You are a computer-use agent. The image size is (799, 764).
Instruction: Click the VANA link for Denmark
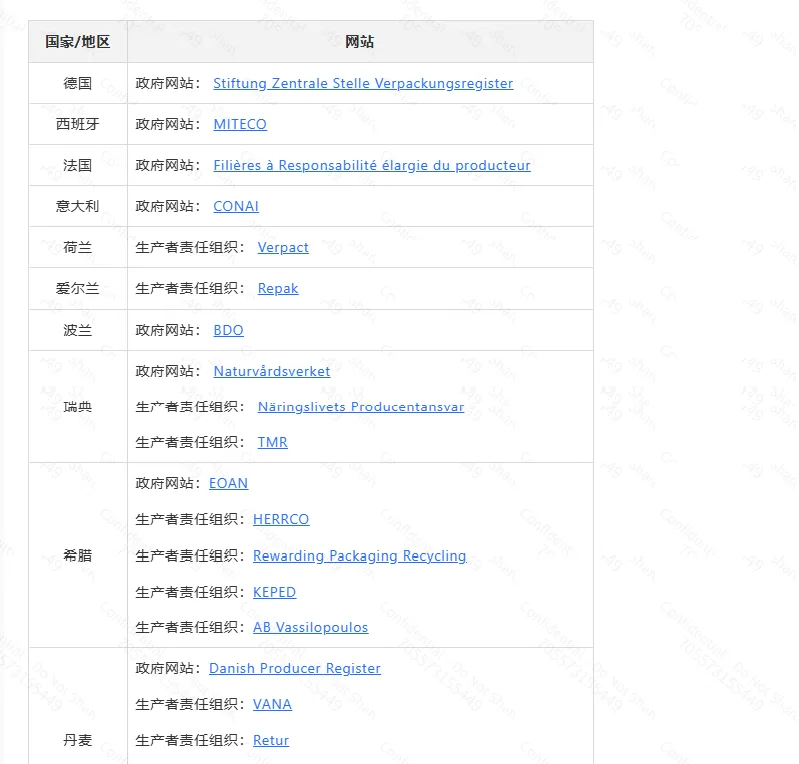pos(272,704)
